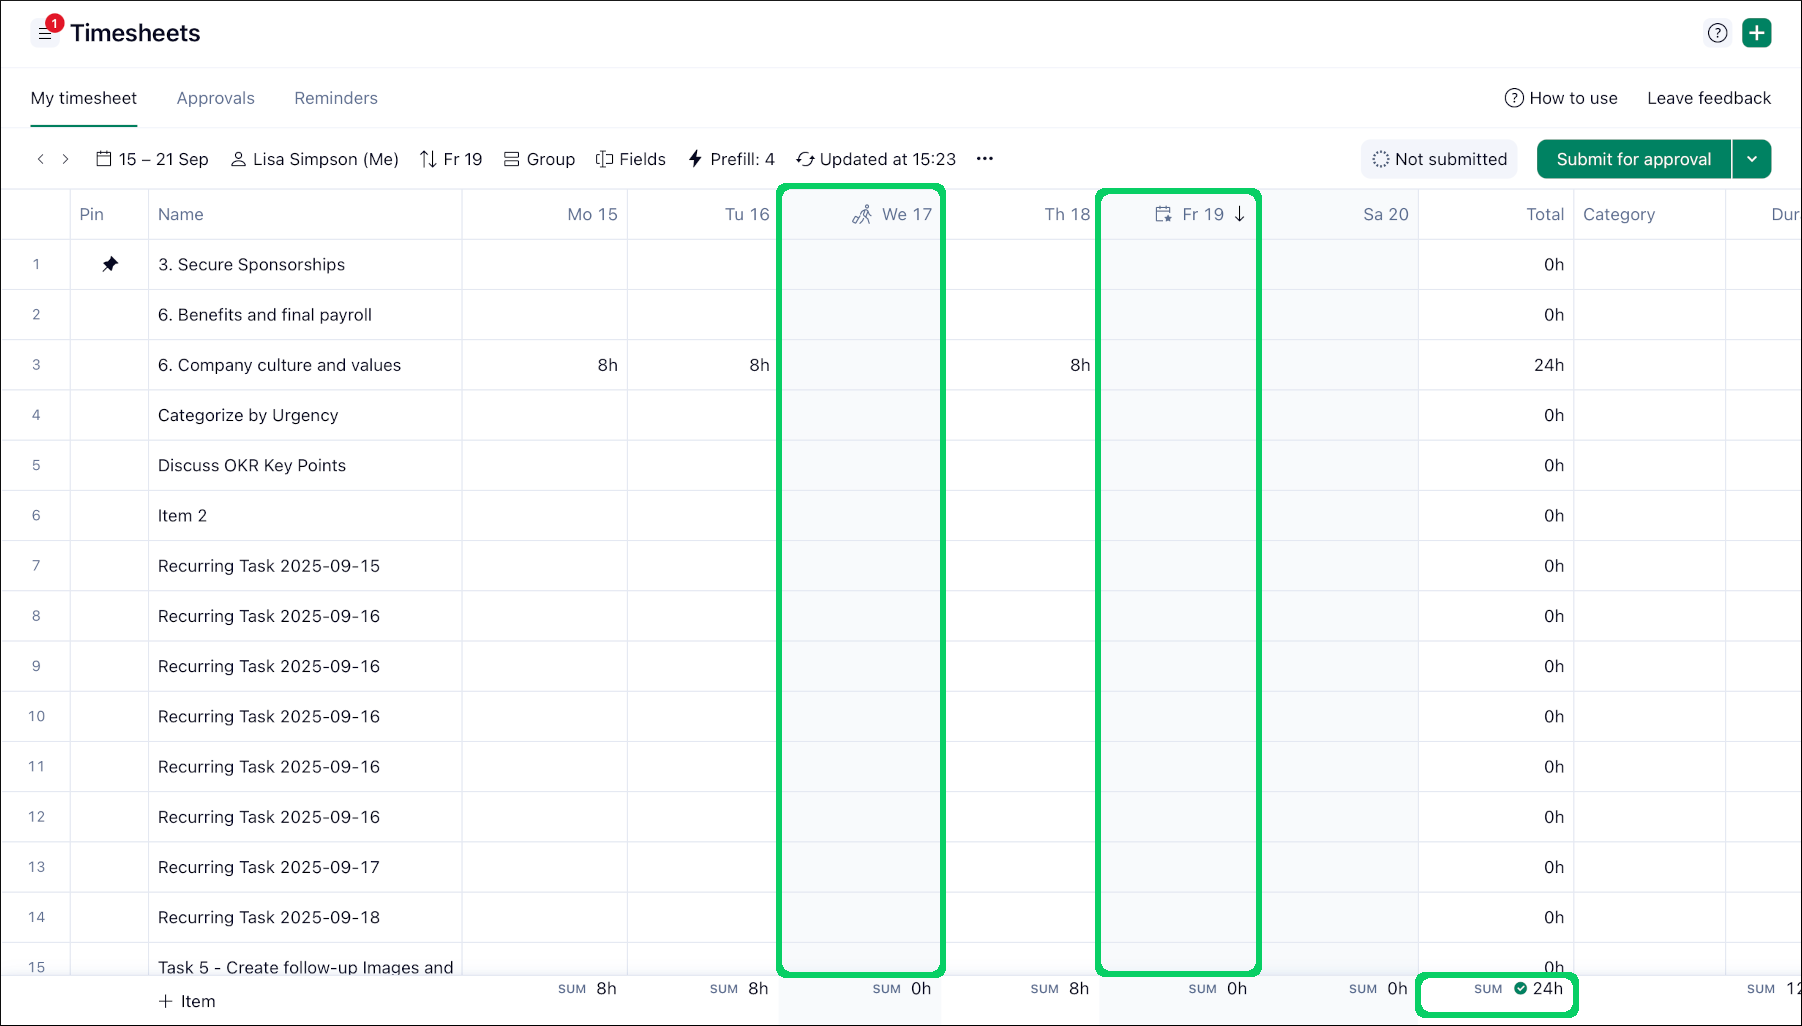The height and width of the screenshot is (1026, 1802).
Task: Click the green plus add button
Action: click(x=1756, y=33)
